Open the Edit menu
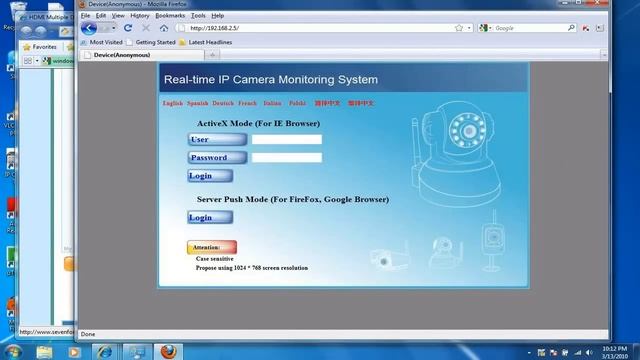Image resolution: width=640 pixels, height=360 pixels. click(x=101, y=16)
